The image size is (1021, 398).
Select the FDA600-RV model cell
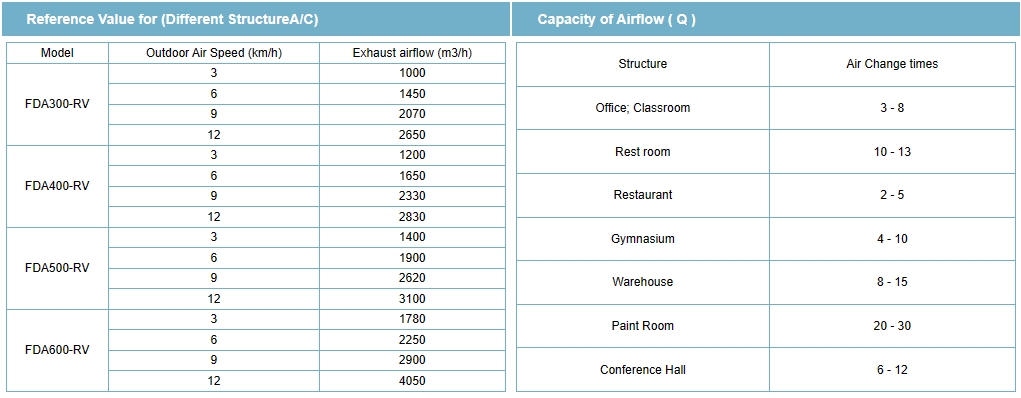click(x=57, y=350)
